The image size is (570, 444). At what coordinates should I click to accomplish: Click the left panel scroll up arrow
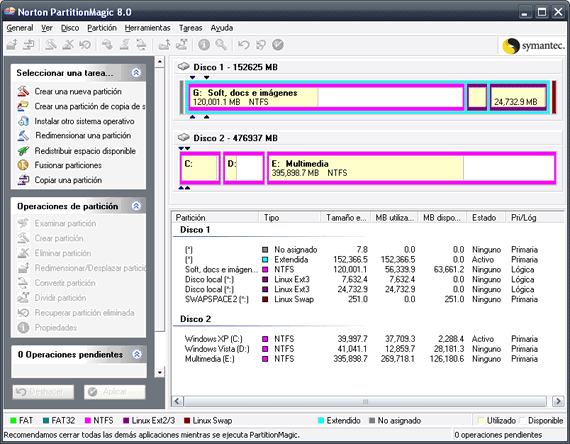click(x=160, y=61)
